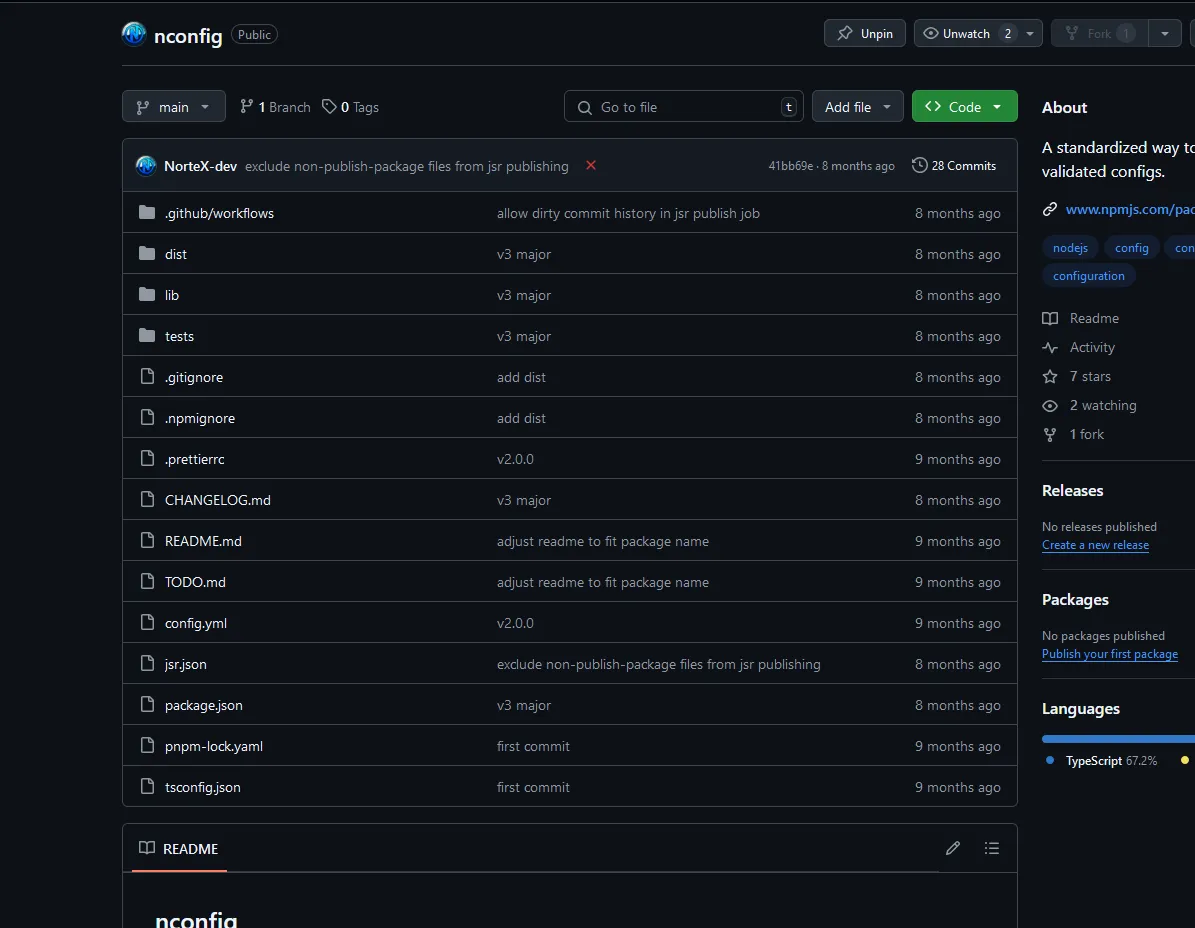Screen dimensions: 1195x928
Task: Click the config topic tag
Action: click(1132, 248)
